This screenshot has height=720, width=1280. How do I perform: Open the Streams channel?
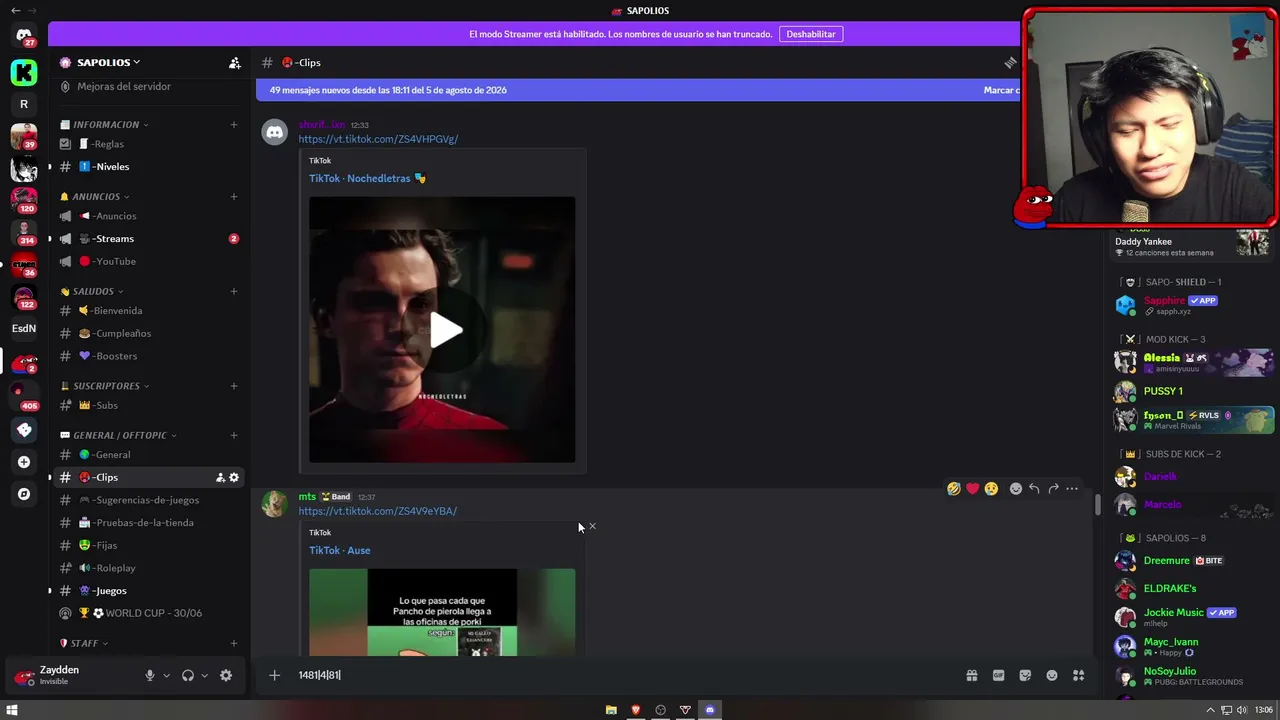point(150,239)
